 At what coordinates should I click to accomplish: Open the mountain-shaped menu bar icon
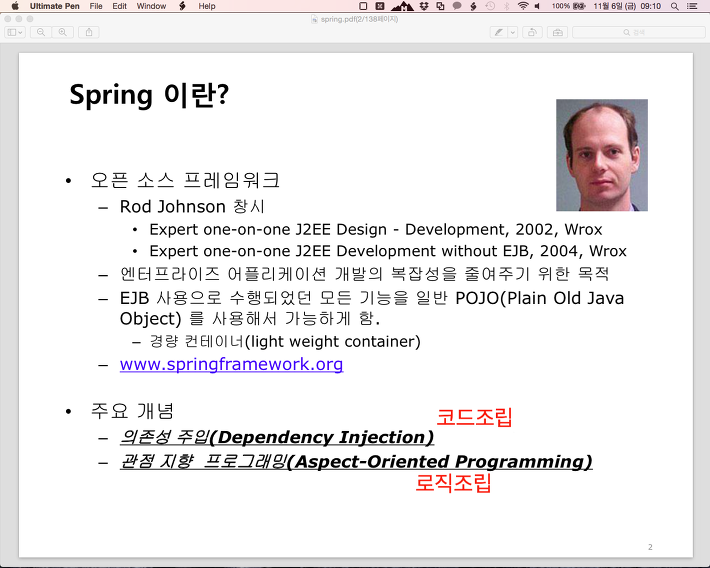402,6
